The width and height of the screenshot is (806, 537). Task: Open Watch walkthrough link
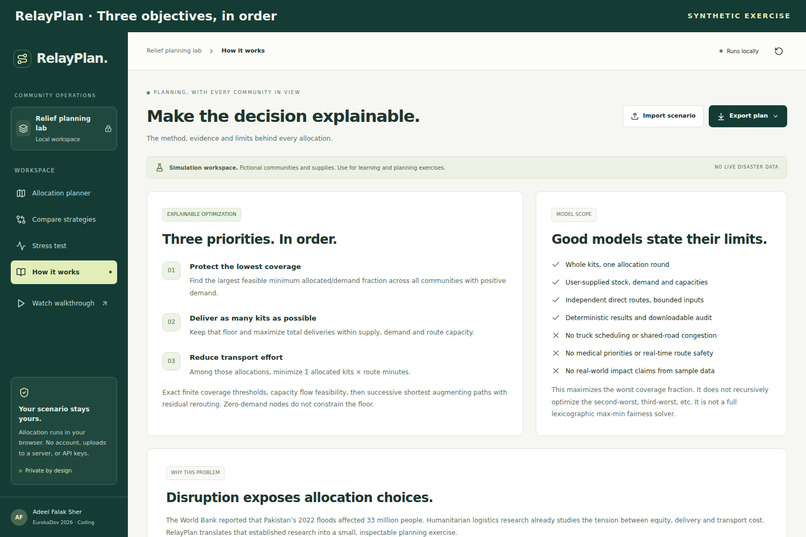coord(64,303)
